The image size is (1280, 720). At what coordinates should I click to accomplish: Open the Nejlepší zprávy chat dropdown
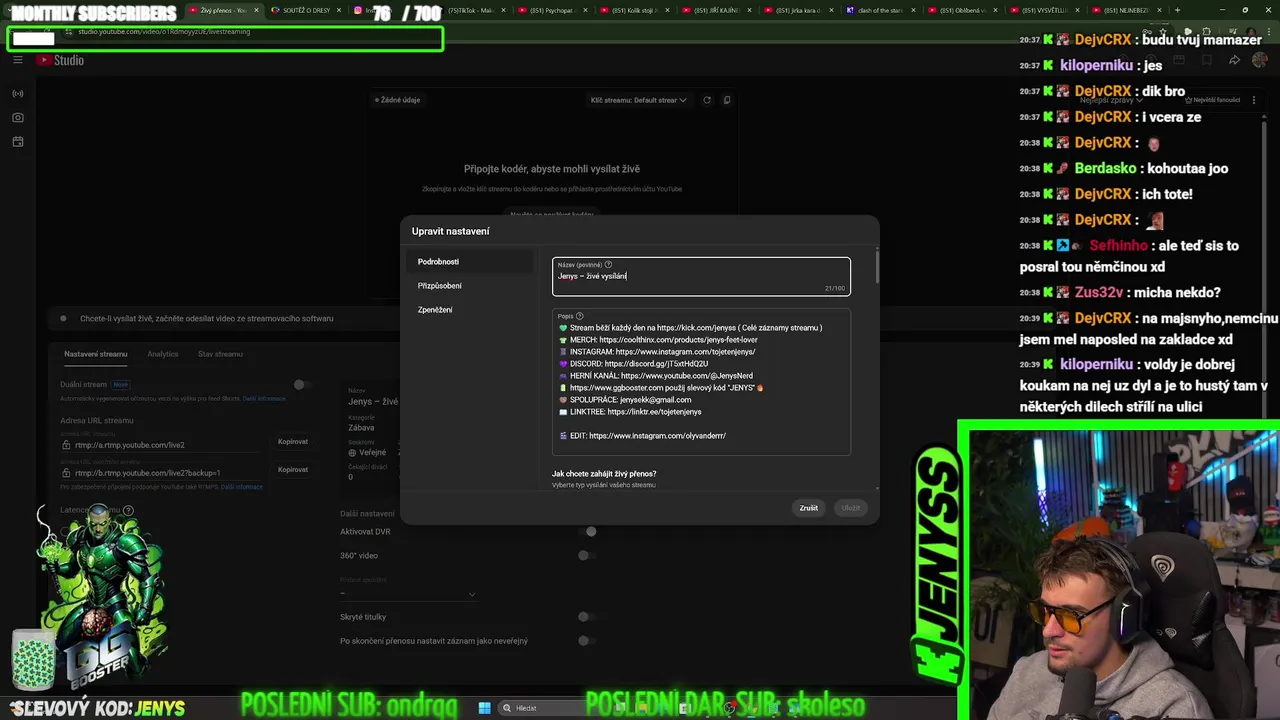pos(1110,100)
